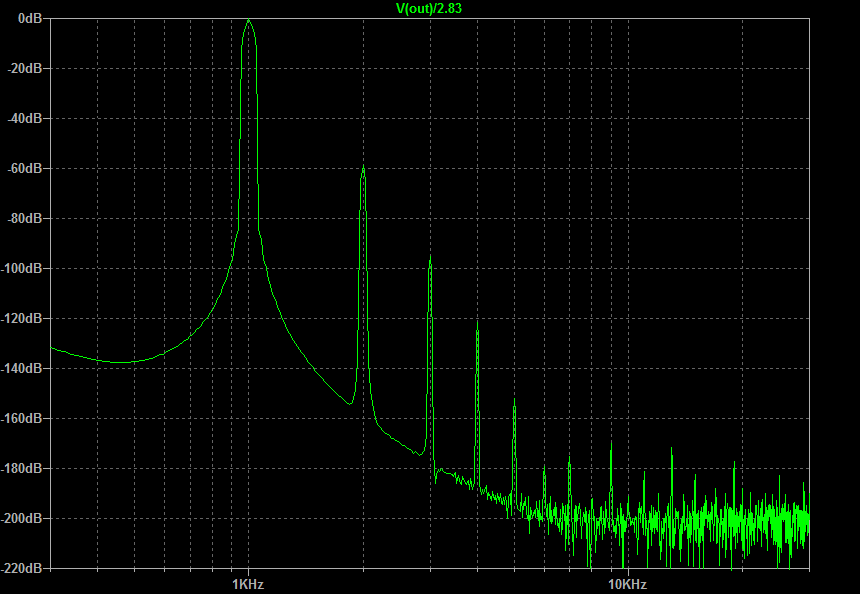Viewport: 860px width, 594px height.
Task: Click the fundamental peak at 1KHz
Action: point(248,21)
